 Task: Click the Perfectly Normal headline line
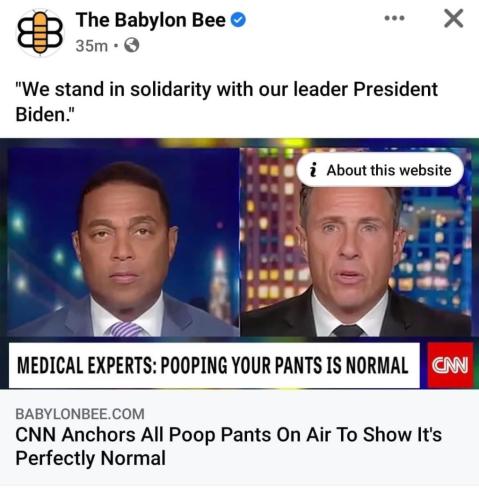(91, 458)
